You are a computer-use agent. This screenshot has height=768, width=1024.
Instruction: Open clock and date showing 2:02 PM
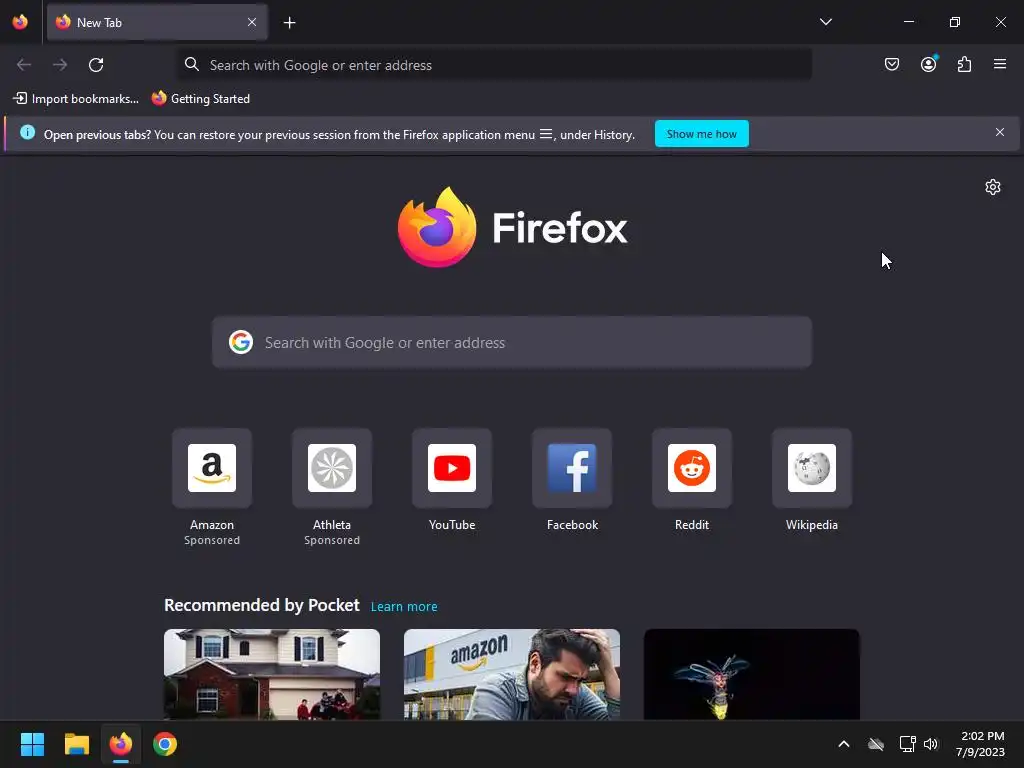point(980,744)
